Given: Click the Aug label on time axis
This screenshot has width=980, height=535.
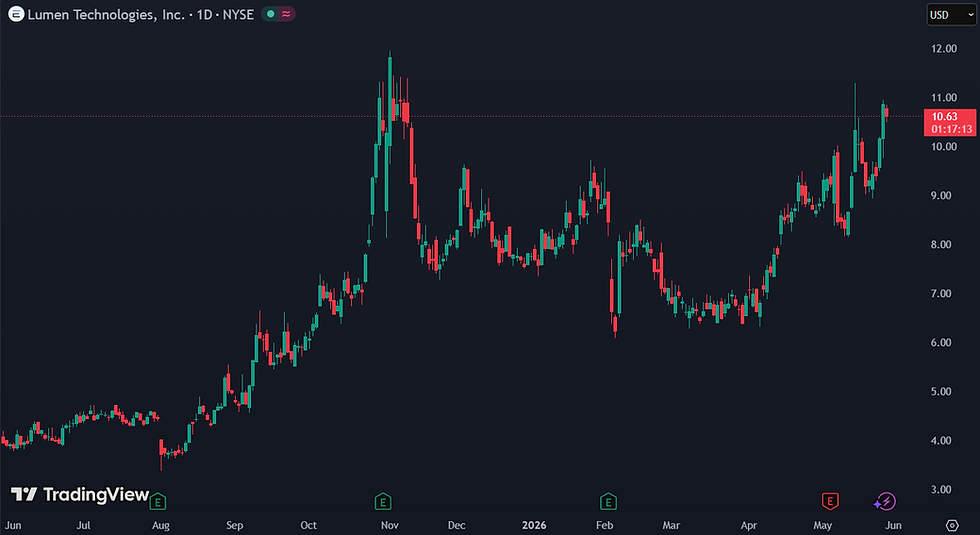Looking at the screenshot, I should coord(161,525).
